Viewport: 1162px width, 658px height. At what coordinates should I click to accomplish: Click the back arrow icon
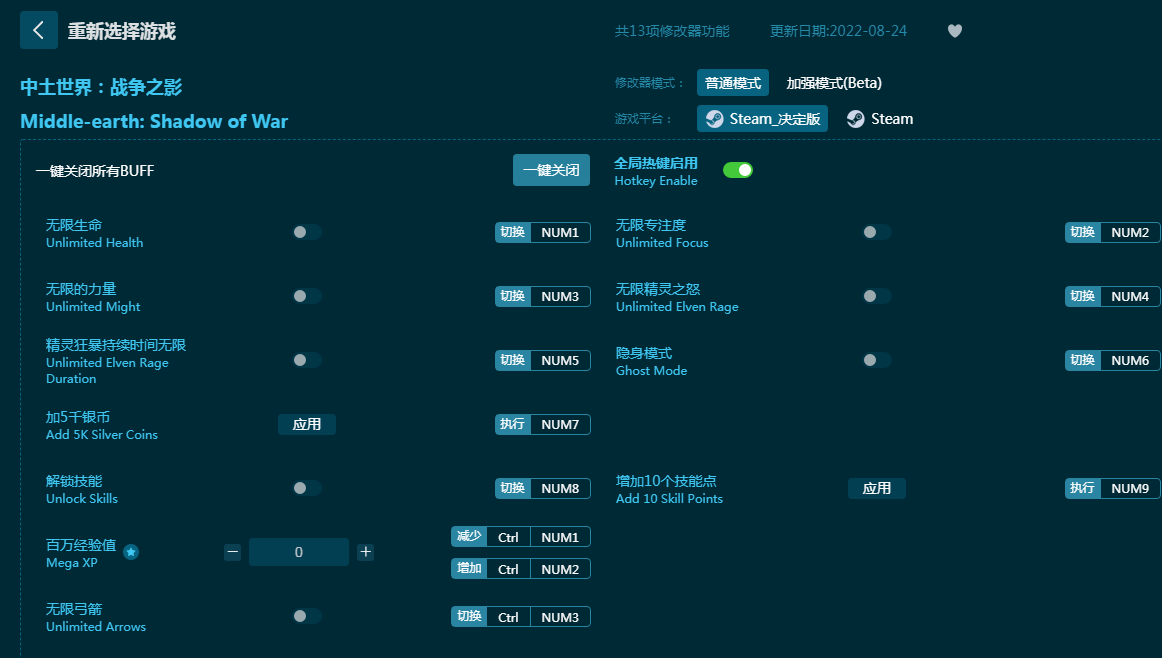(39, 30)
